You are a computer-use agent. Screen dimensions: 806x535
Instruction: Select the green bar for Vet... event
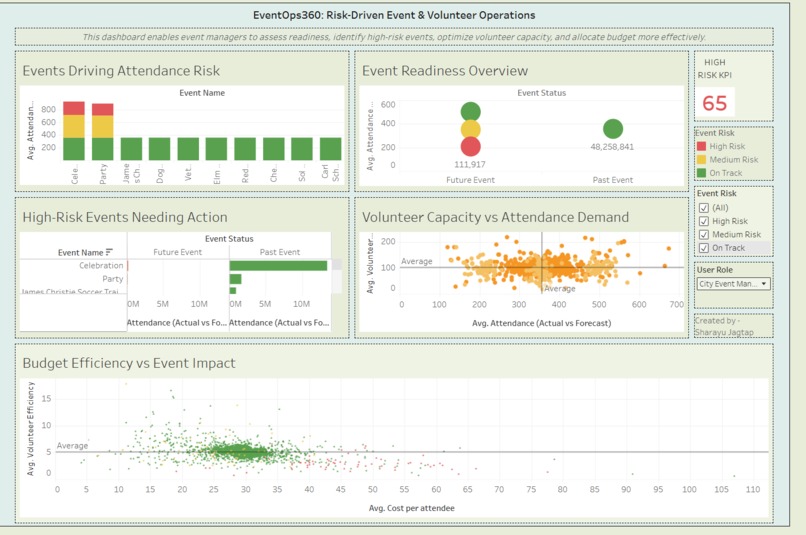point(188,149)
